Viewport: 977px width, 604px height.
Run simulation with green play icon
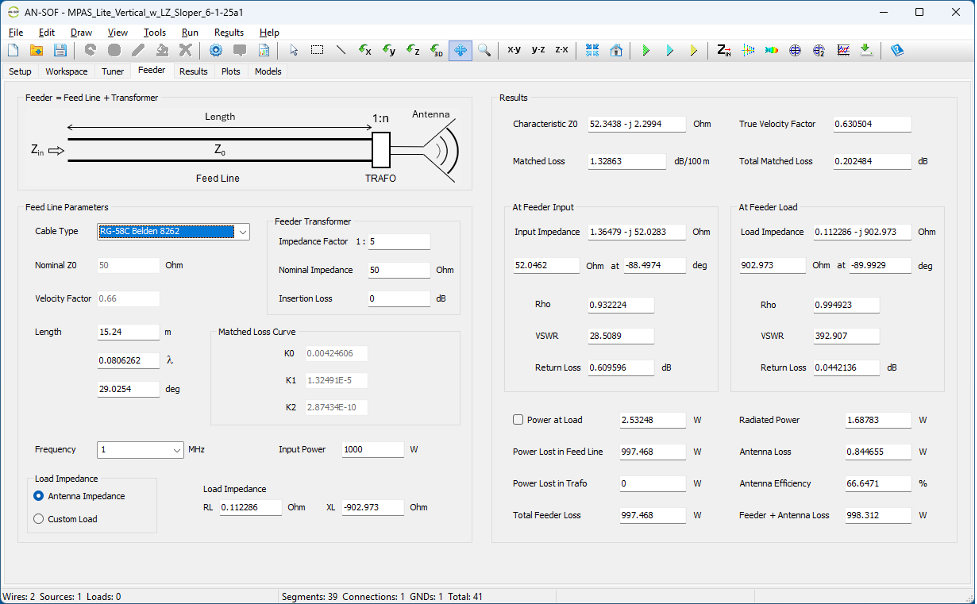pyautogui.click(x=646, y=50)
